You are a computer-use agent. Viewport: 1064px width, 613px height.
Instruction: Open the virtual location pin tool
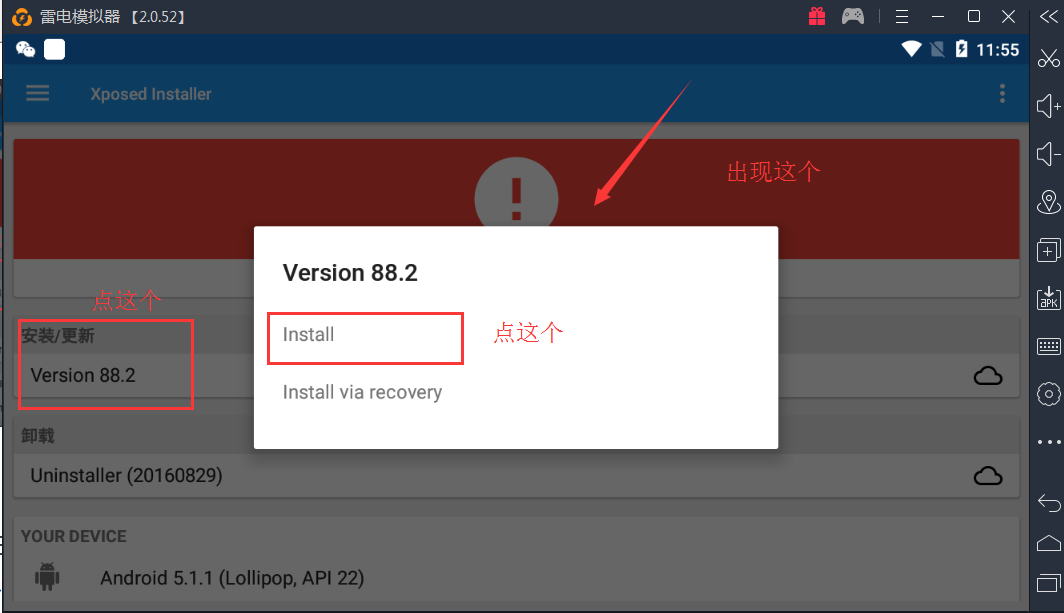pyautogui.click(x=1048, y=202)
